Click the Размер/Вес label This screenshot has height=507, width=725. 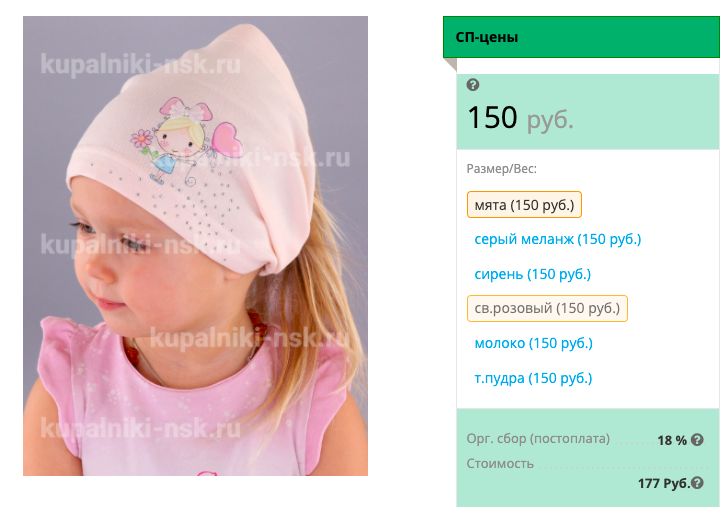(x=502, y=169)
